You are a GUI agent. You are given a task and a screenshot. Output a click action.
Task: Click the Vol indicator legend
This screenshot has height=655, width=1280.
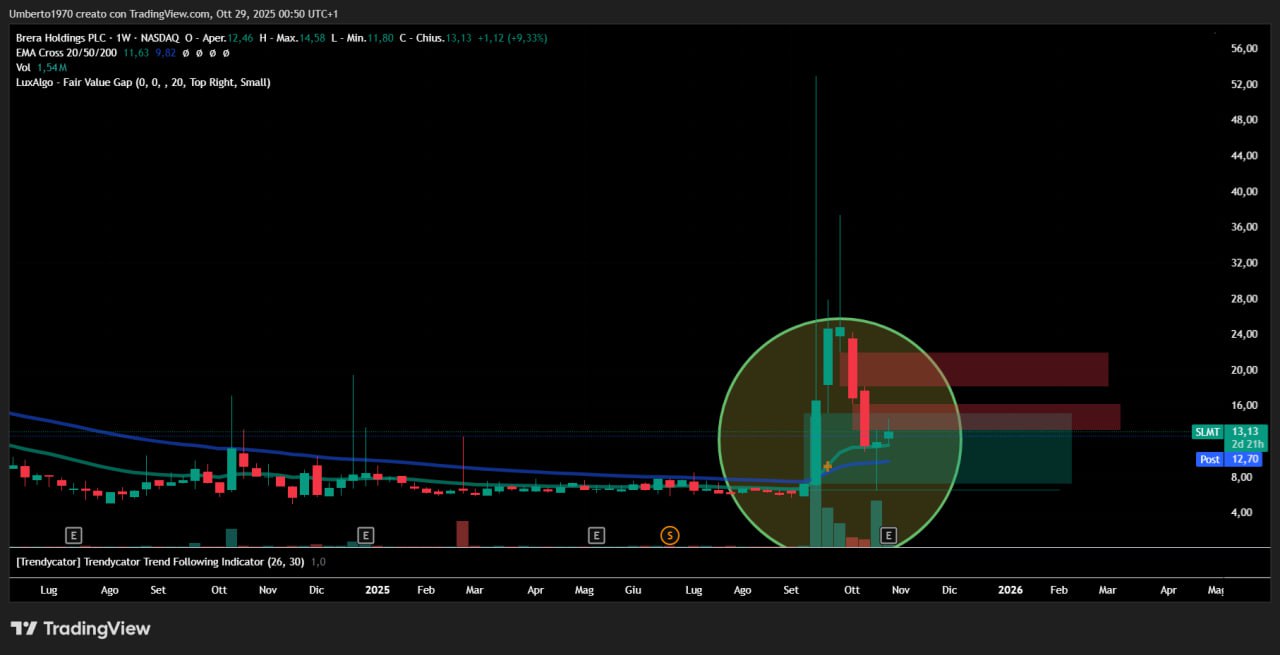pos(24,67)
